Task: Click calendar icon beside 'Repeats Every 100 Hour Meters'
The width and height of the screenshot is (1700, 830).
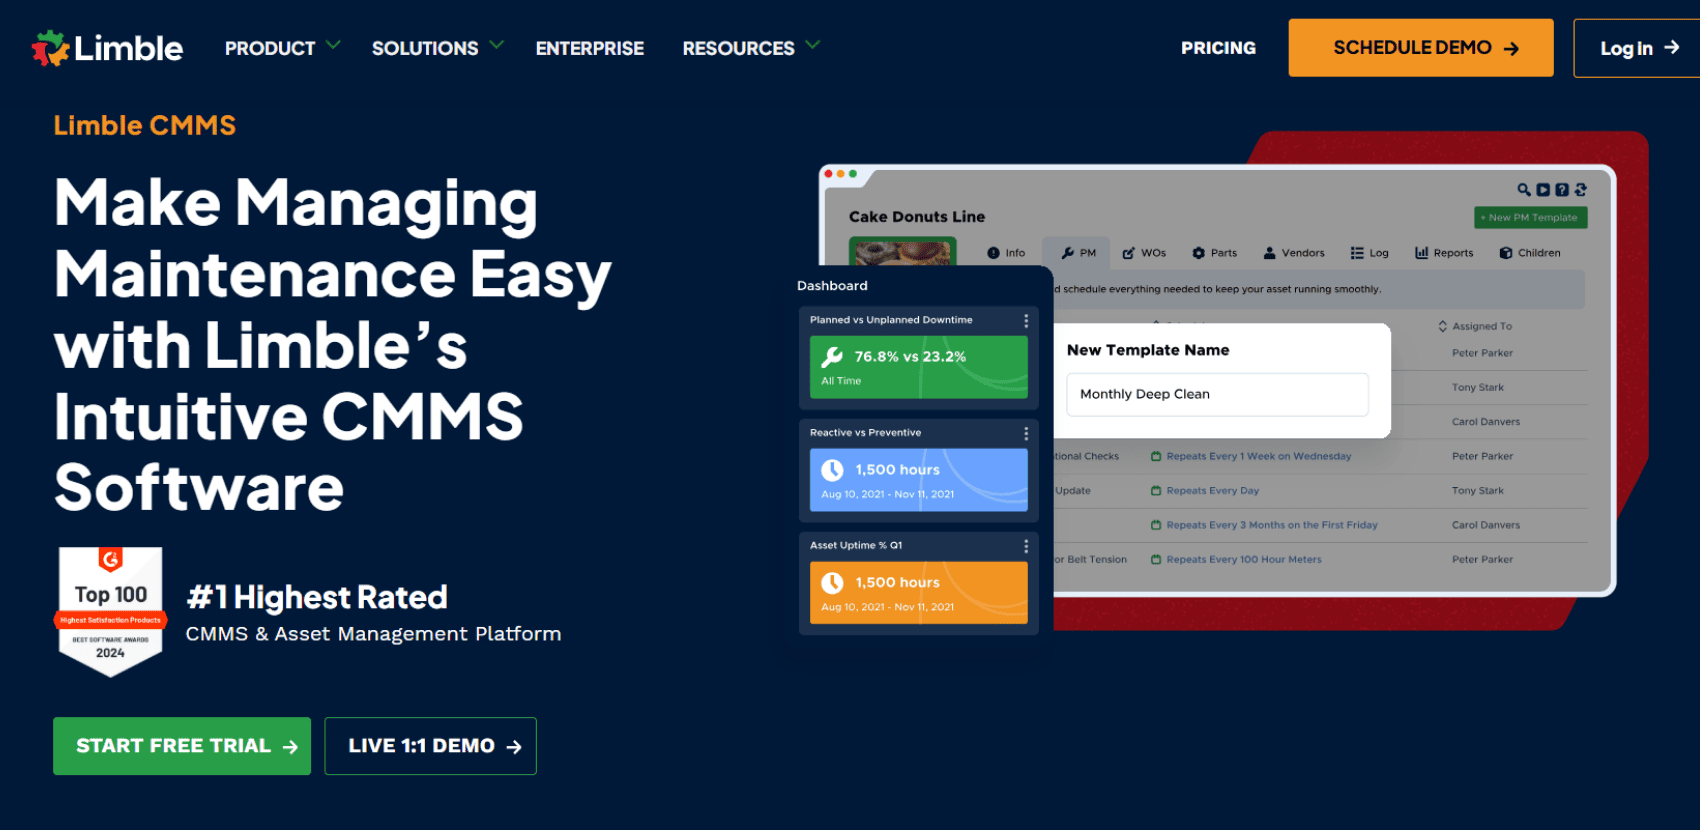Action: coord(1156,560)
